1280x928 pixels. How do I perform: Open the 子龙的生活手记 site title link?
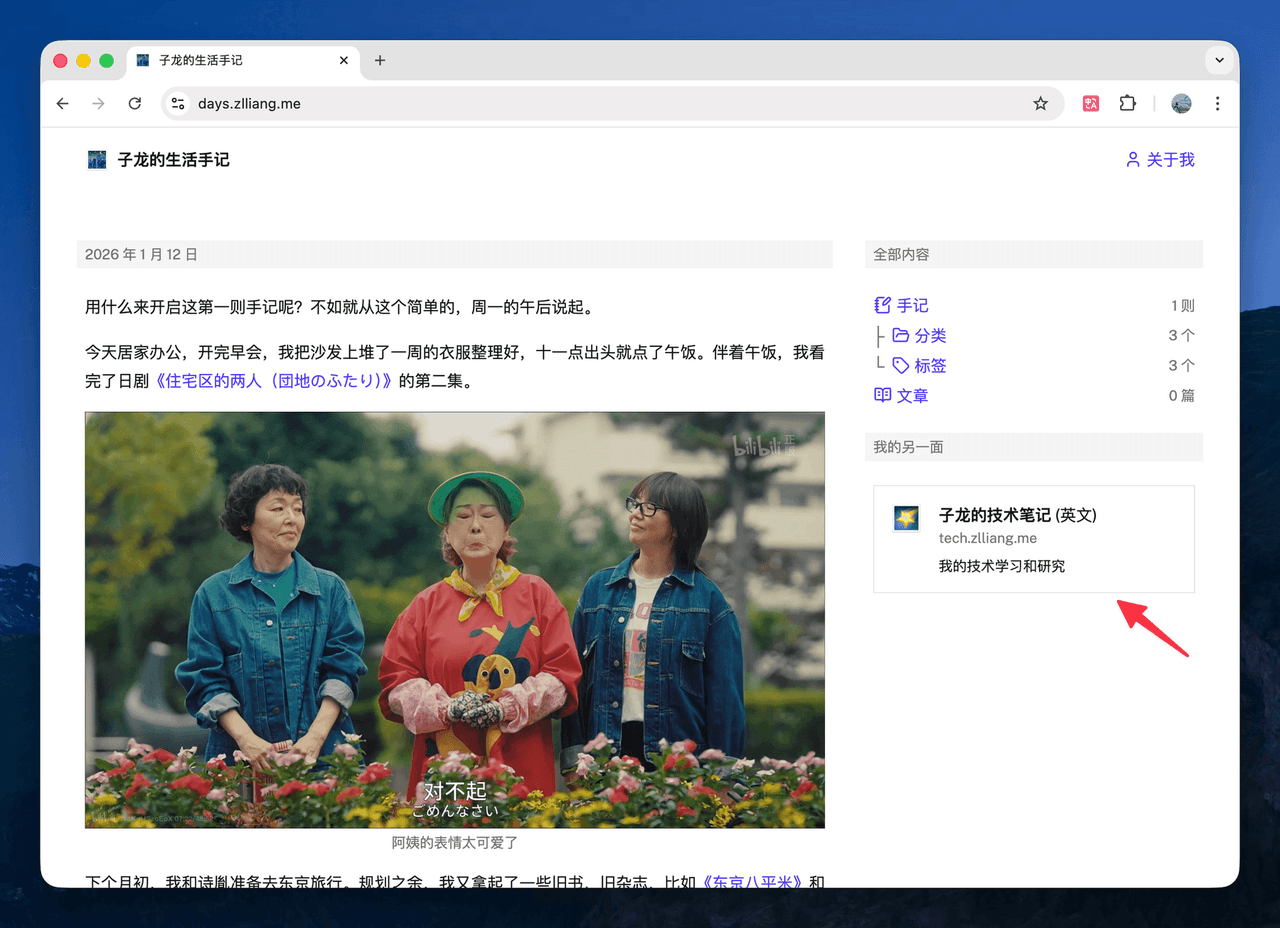click(174, 160)
